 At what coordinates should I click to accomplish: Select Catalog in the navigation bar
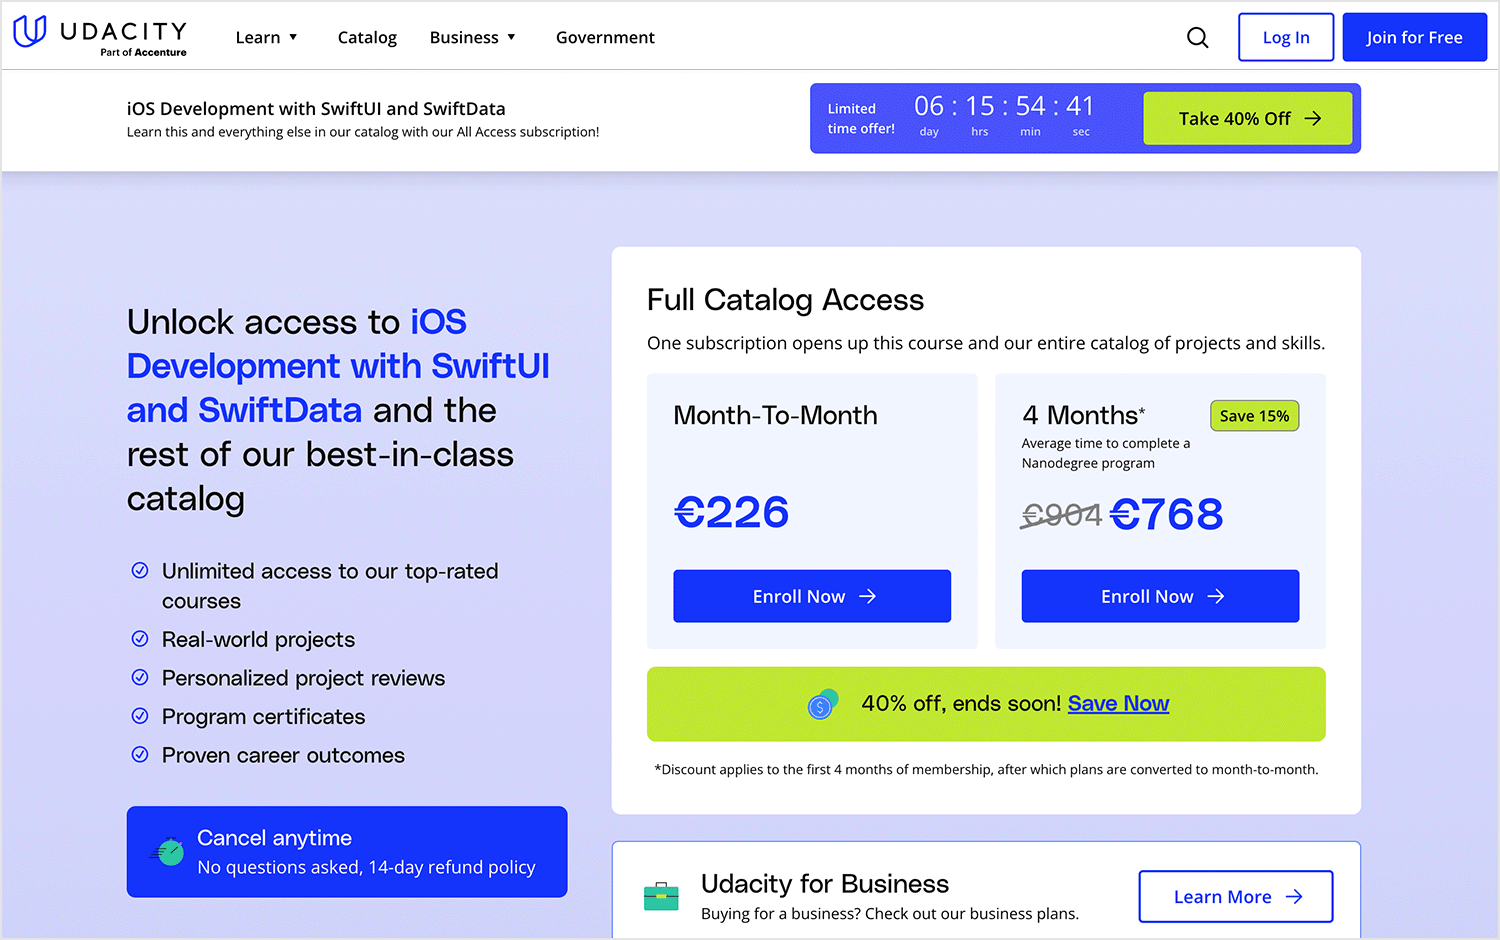pos(367,37)
